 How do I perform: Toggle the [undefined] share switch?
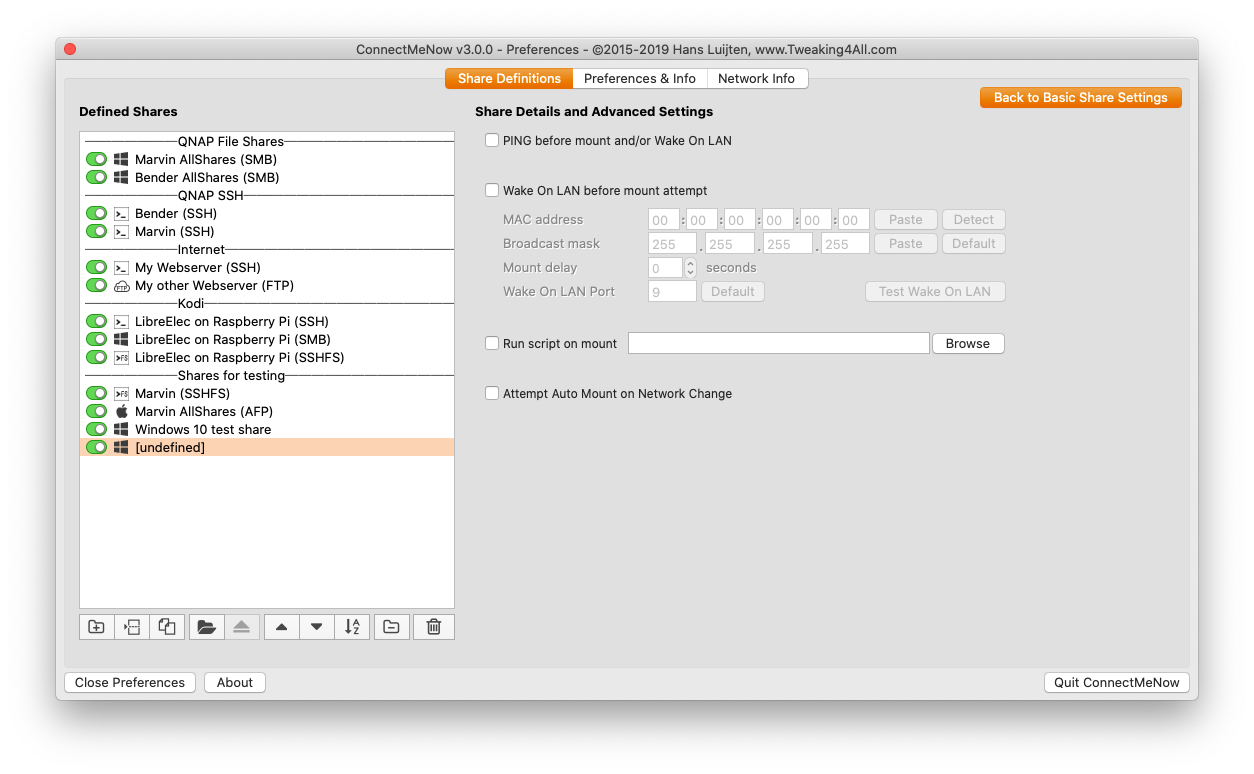coord(96,447)
